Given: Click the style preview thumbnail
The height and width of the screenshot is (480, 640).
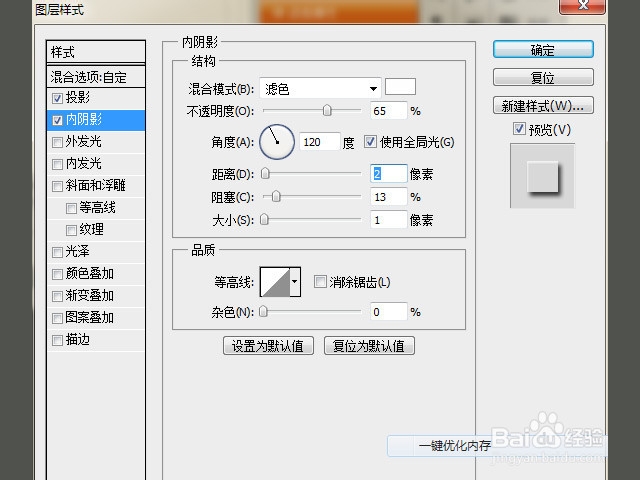Looking at the screenshot, I should click(542, 176).
